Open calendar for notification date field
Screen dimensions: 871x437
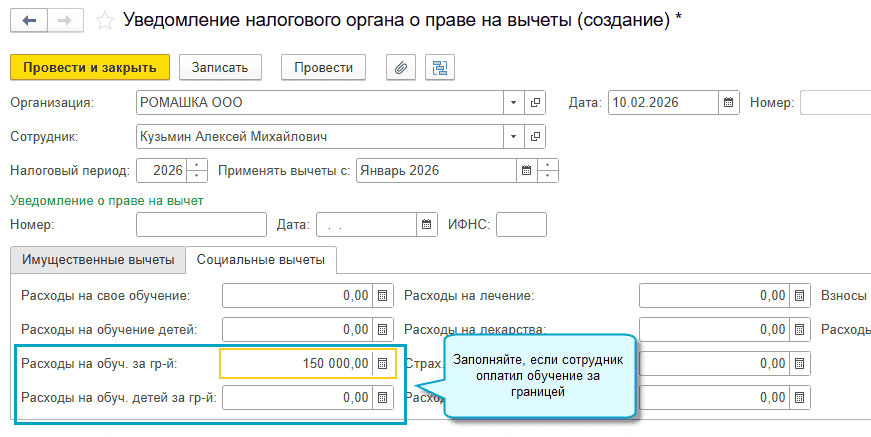coord(427,224)
